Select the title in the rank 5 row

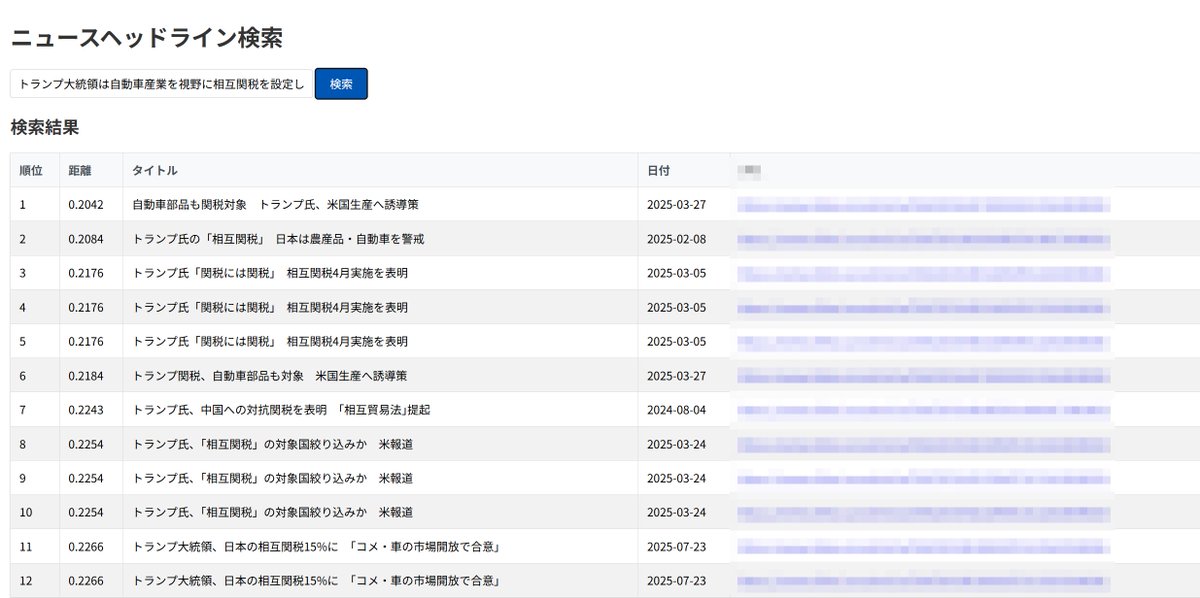click(270, 341)
